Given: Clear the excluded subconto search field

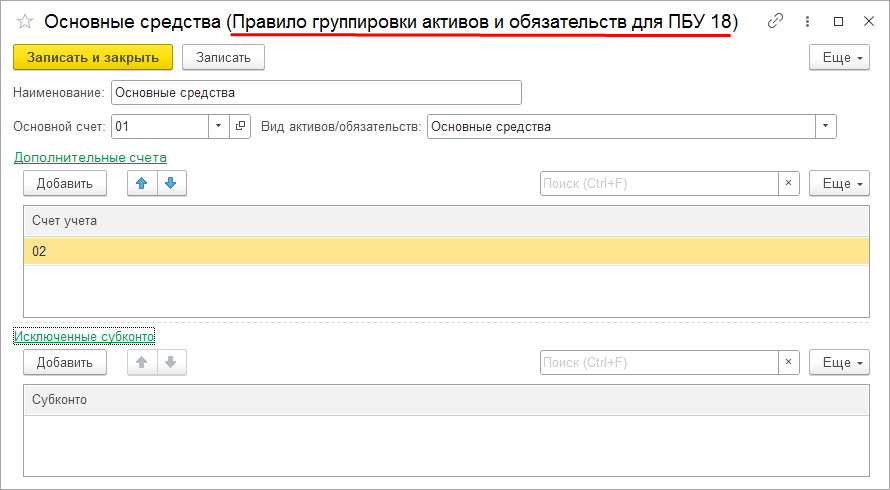Looking at the screenshot, I should (x=789, y=362).
